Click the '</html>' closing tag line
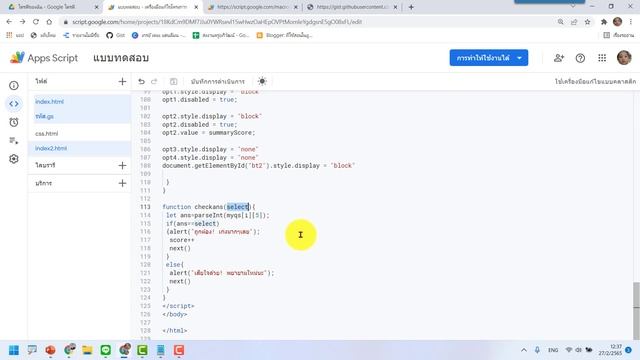The image size is (640, 360). pyautogui.click(x=175, y=331)
